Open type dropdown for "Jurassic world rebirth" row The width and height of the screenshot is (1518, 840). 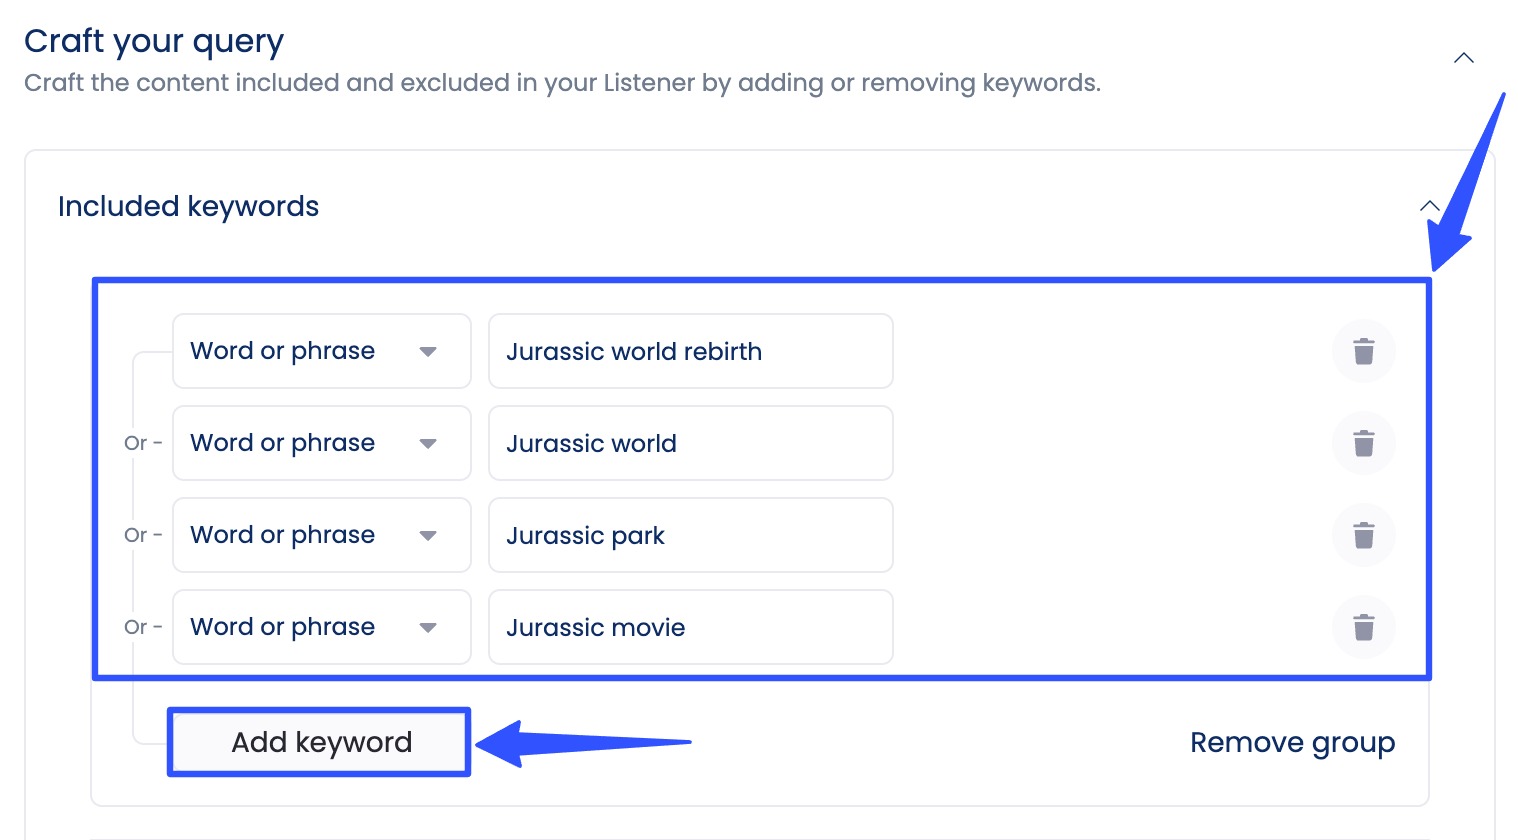[x=322, y=351]
